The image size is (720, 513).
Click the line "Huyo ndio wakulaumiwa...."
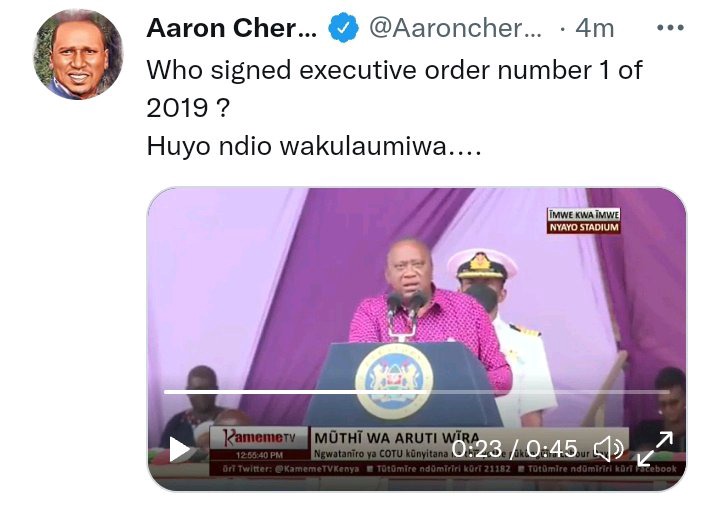314,147
